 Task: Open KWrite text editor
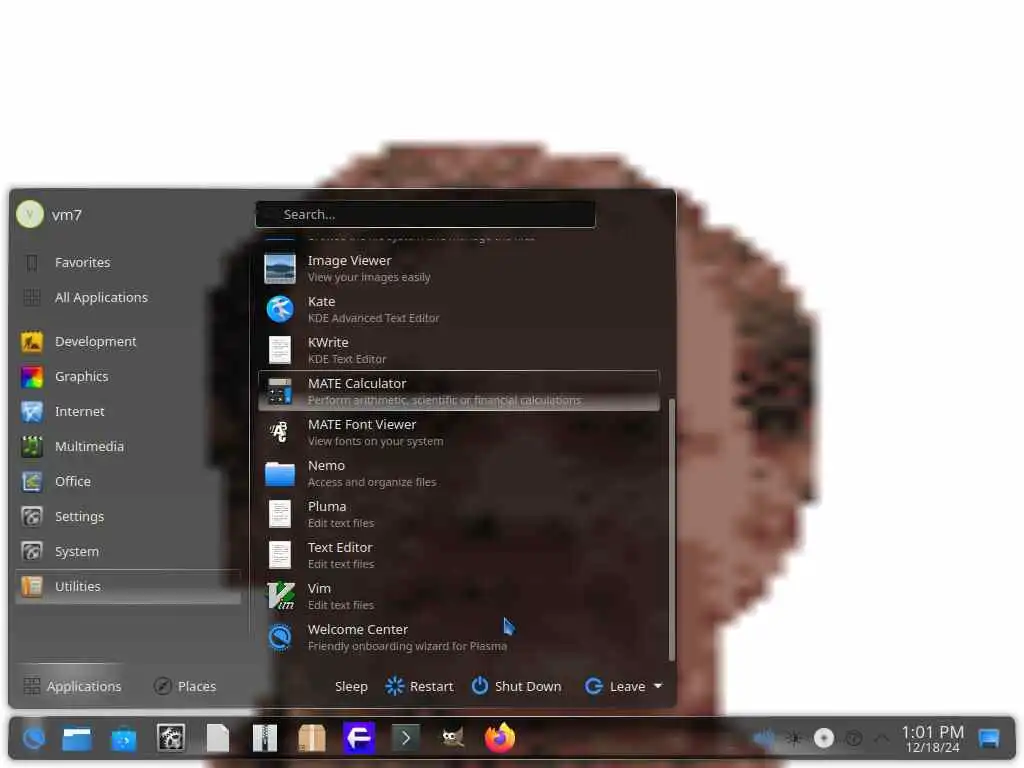tap(458, 351)
